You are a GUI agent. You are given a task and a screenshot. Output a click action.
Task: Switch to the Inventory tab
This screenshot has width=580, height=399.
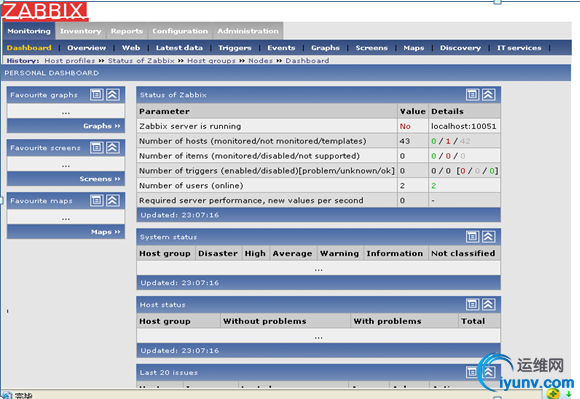[x=81, y=31]
